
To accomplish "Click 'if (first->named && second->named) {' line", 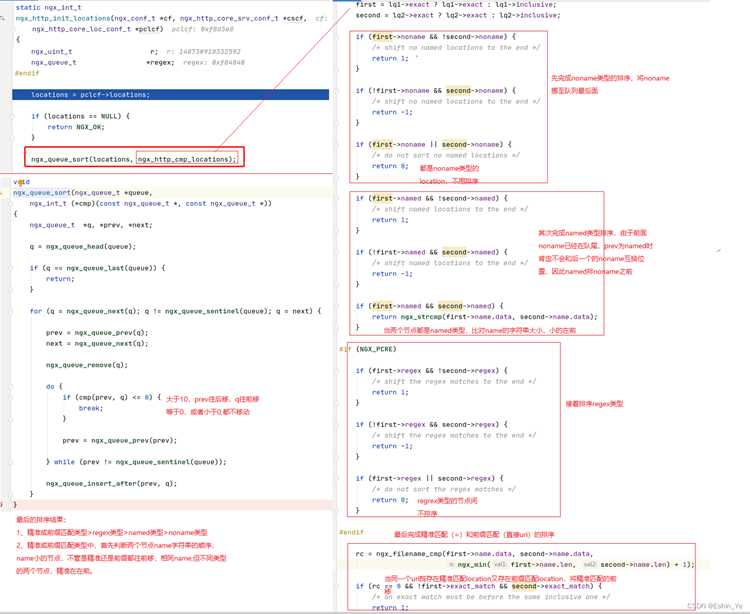I will tap(430, 306).
